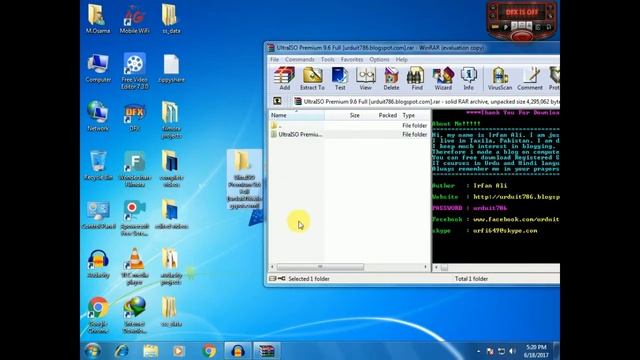Select the UltraISO Premiu... folder row
Screen dimensions: 640x360
pyautogui.click(x=349, y=134)
